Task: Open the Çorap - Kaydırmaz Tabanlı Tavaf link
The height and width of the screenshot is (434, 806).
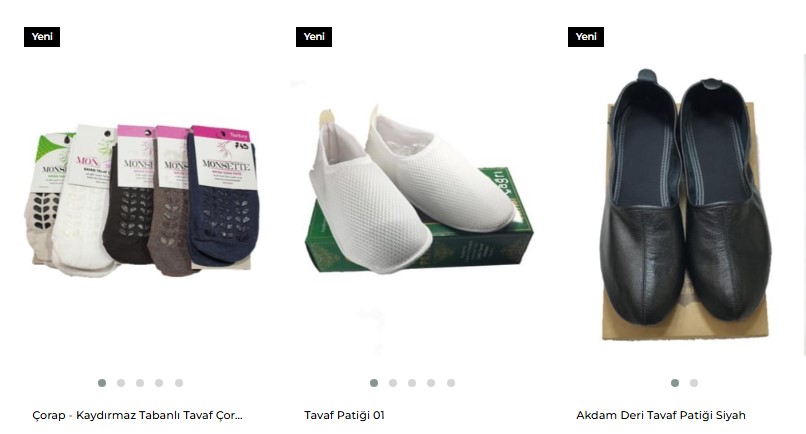Action: 137,415
